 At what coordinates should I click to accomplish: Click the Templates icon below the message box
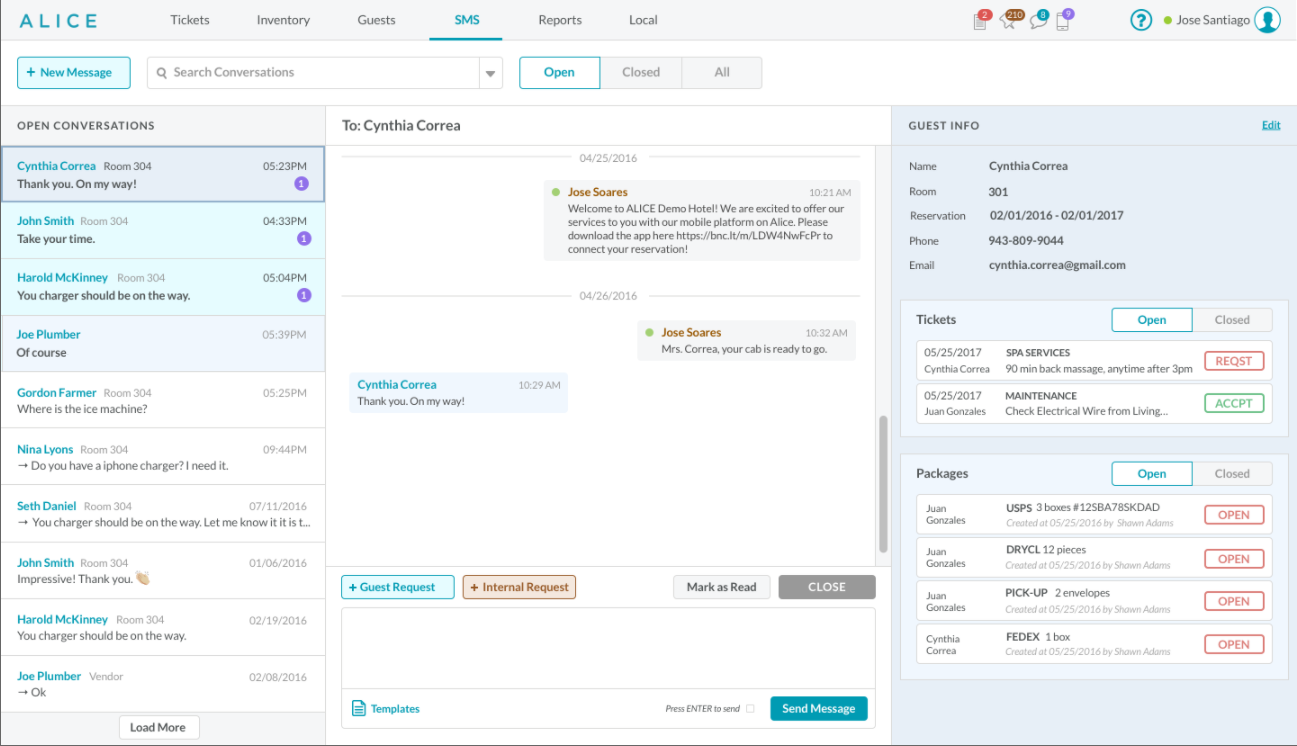point(358,708)
